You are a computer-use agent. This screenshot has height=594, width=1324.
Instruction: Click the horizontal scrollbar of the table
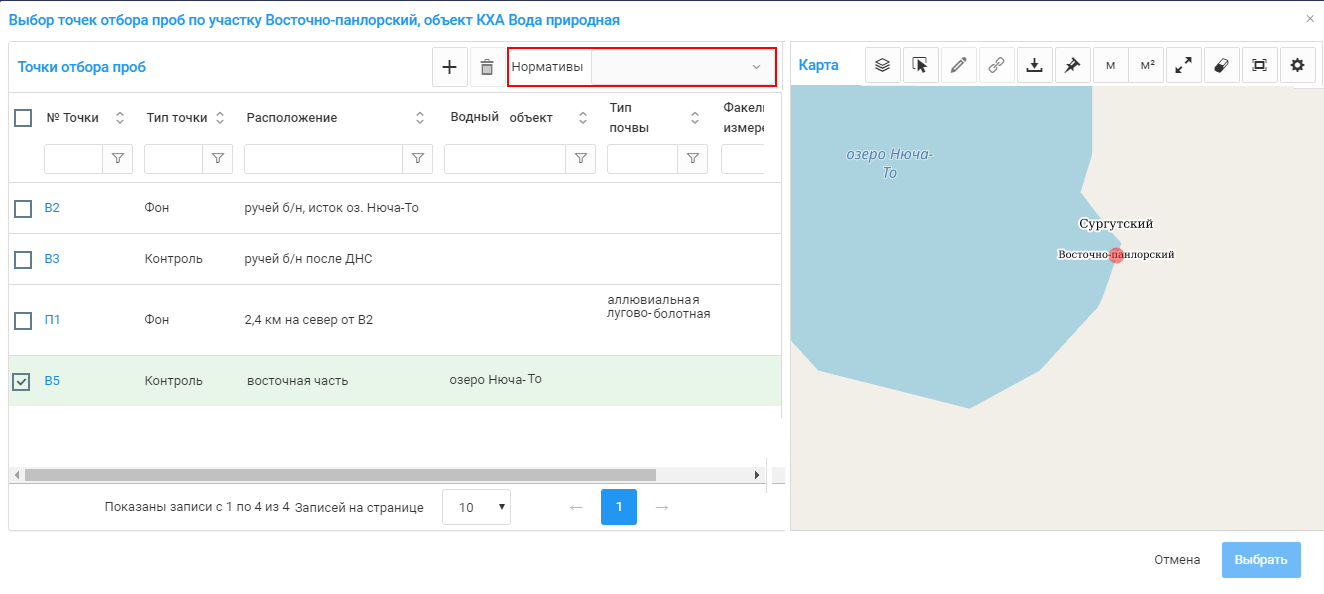click(x=340, y=475)
